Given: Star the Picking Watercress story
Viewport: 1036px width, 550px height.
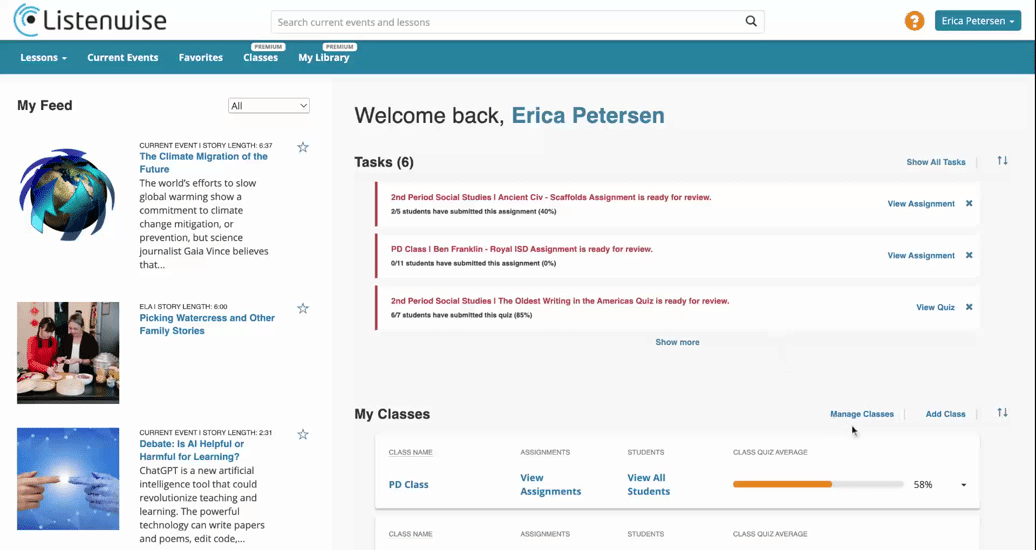Looking at the screenshot, I should (303, 309).
